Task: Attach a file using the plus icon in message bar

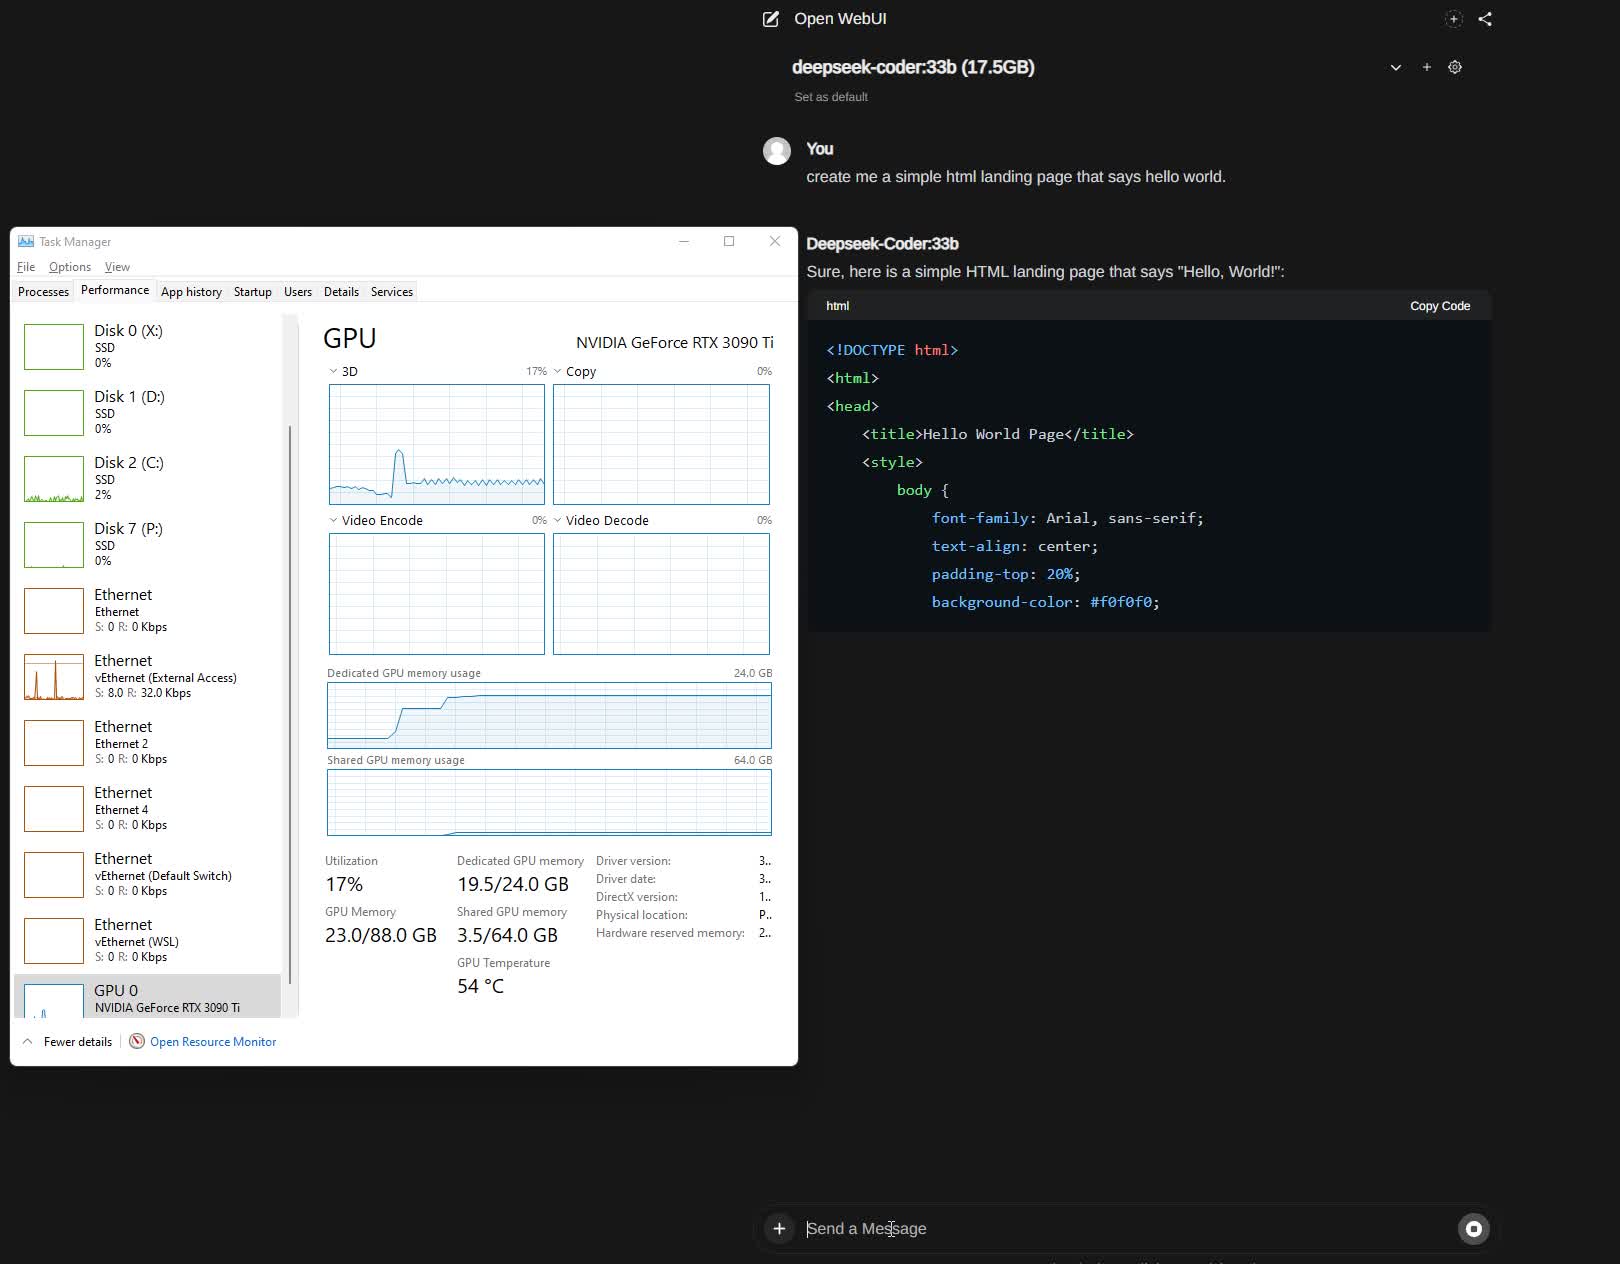Action: (779, 1228)
